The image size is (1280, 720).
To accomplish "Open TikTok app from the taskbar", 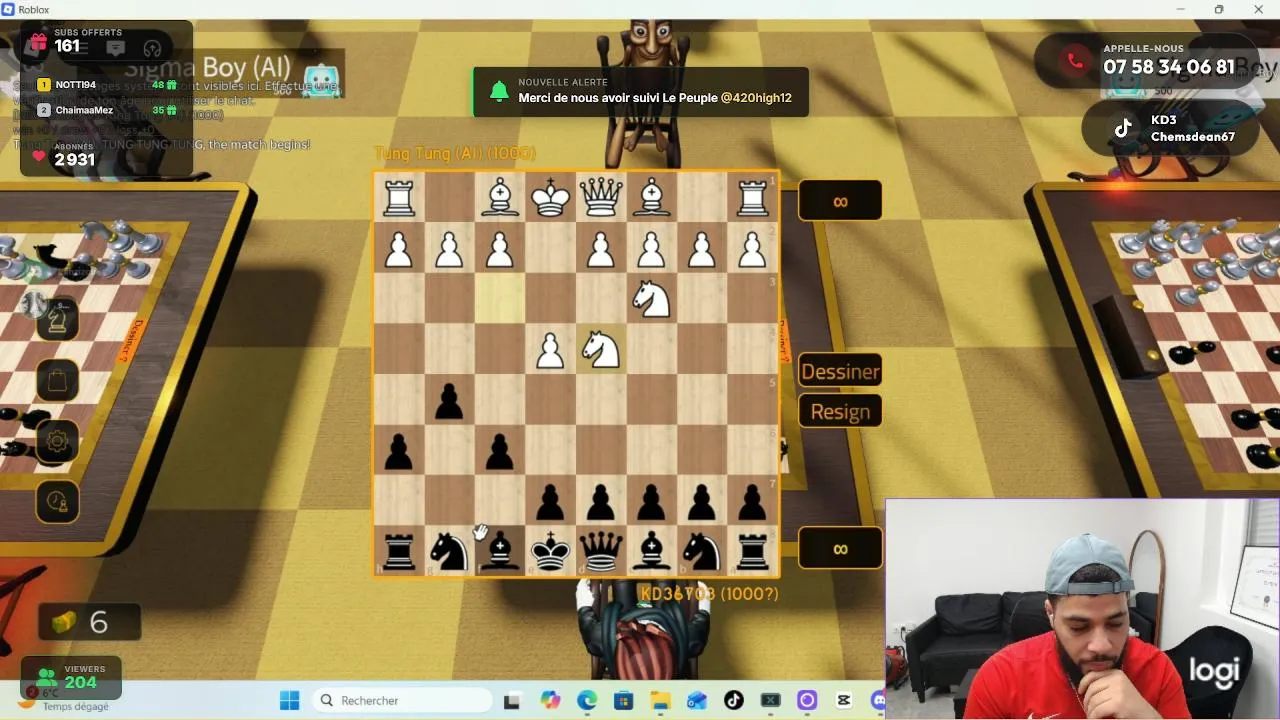I will pos(733,700).
